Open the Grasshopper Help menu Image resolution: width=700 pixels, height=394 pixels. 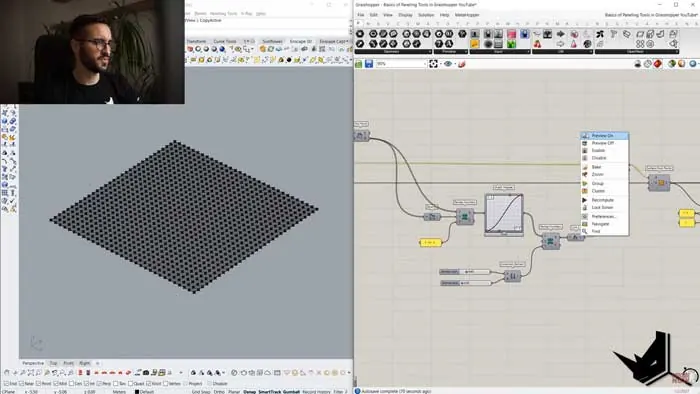tap(444, 15)
